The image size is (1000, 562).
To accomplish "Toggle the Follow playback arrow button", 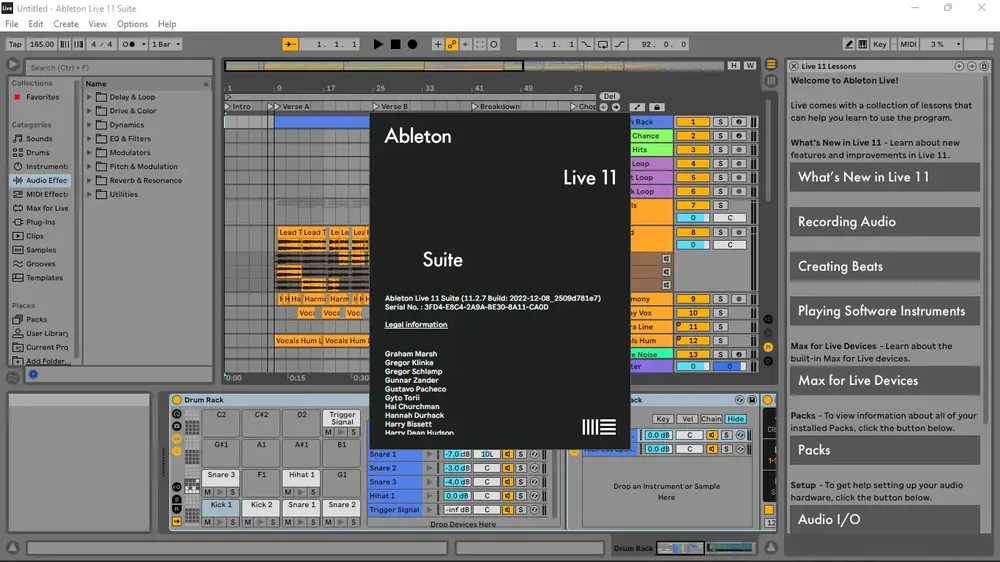I will coord(290,44).
